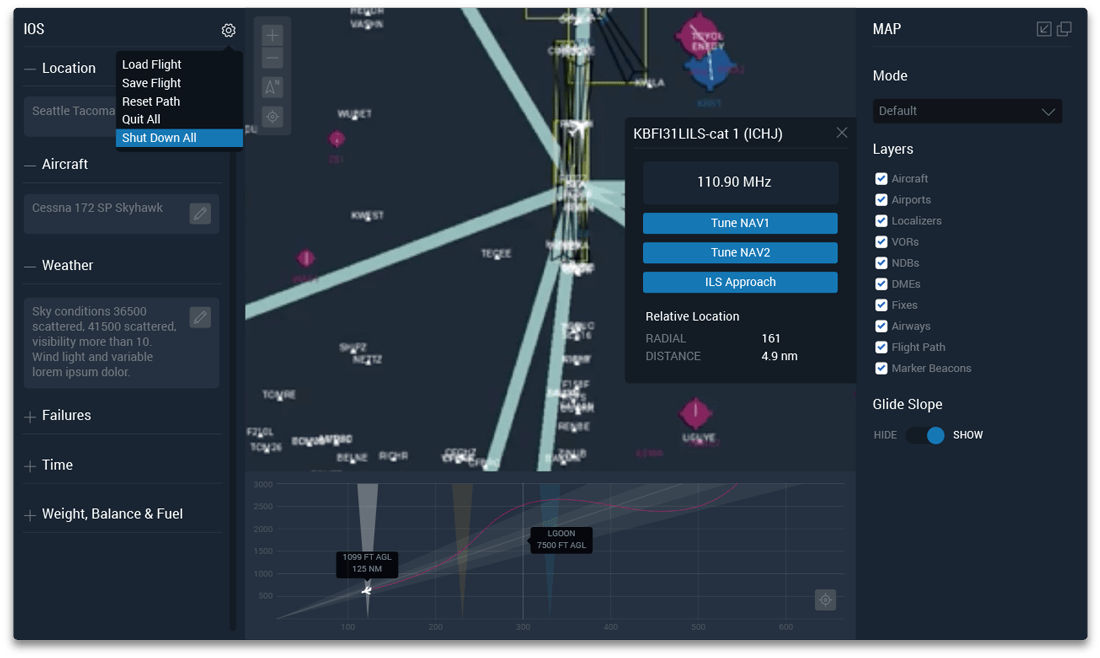Click the magenta beacon symbol below KWEST

click(x=306, y=258)
